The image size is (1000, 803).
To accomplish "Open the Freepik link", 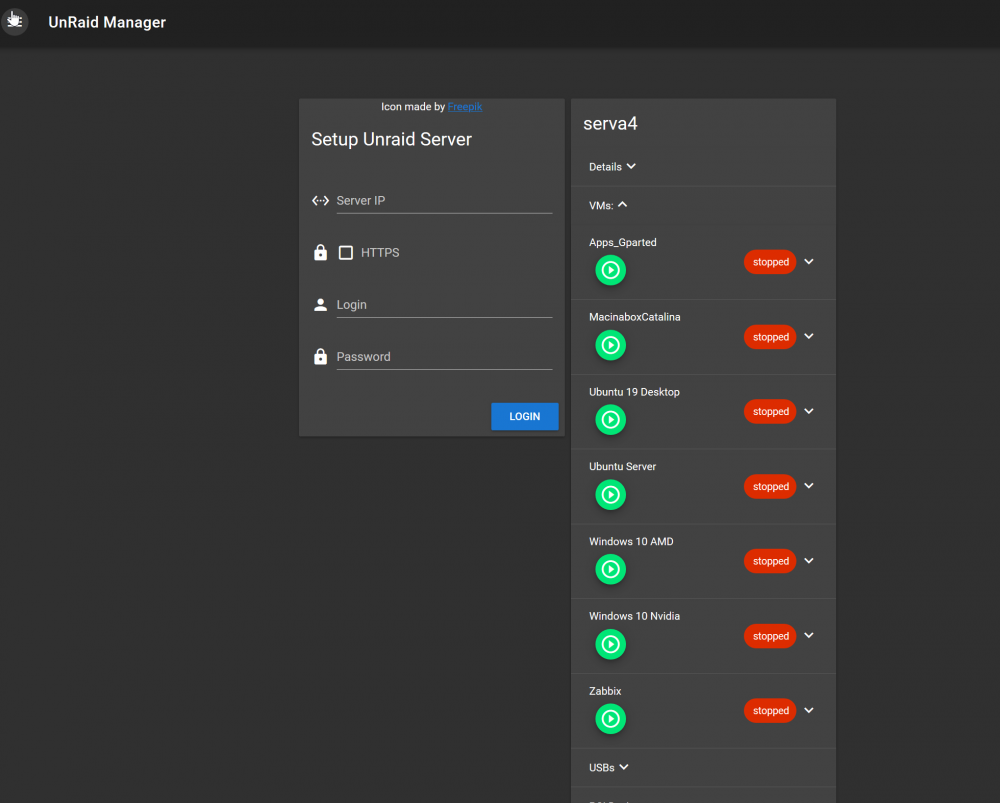I will click(x=464, y=107).
